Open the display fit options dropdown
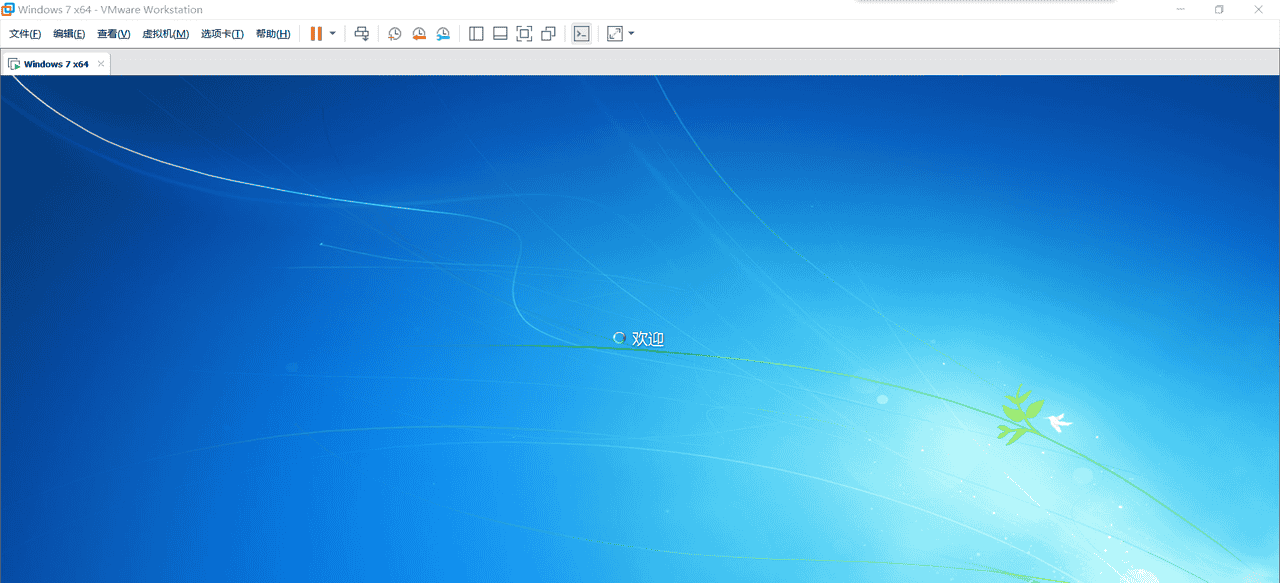Viewport: 1280px width, 583px height. [630, 33]
